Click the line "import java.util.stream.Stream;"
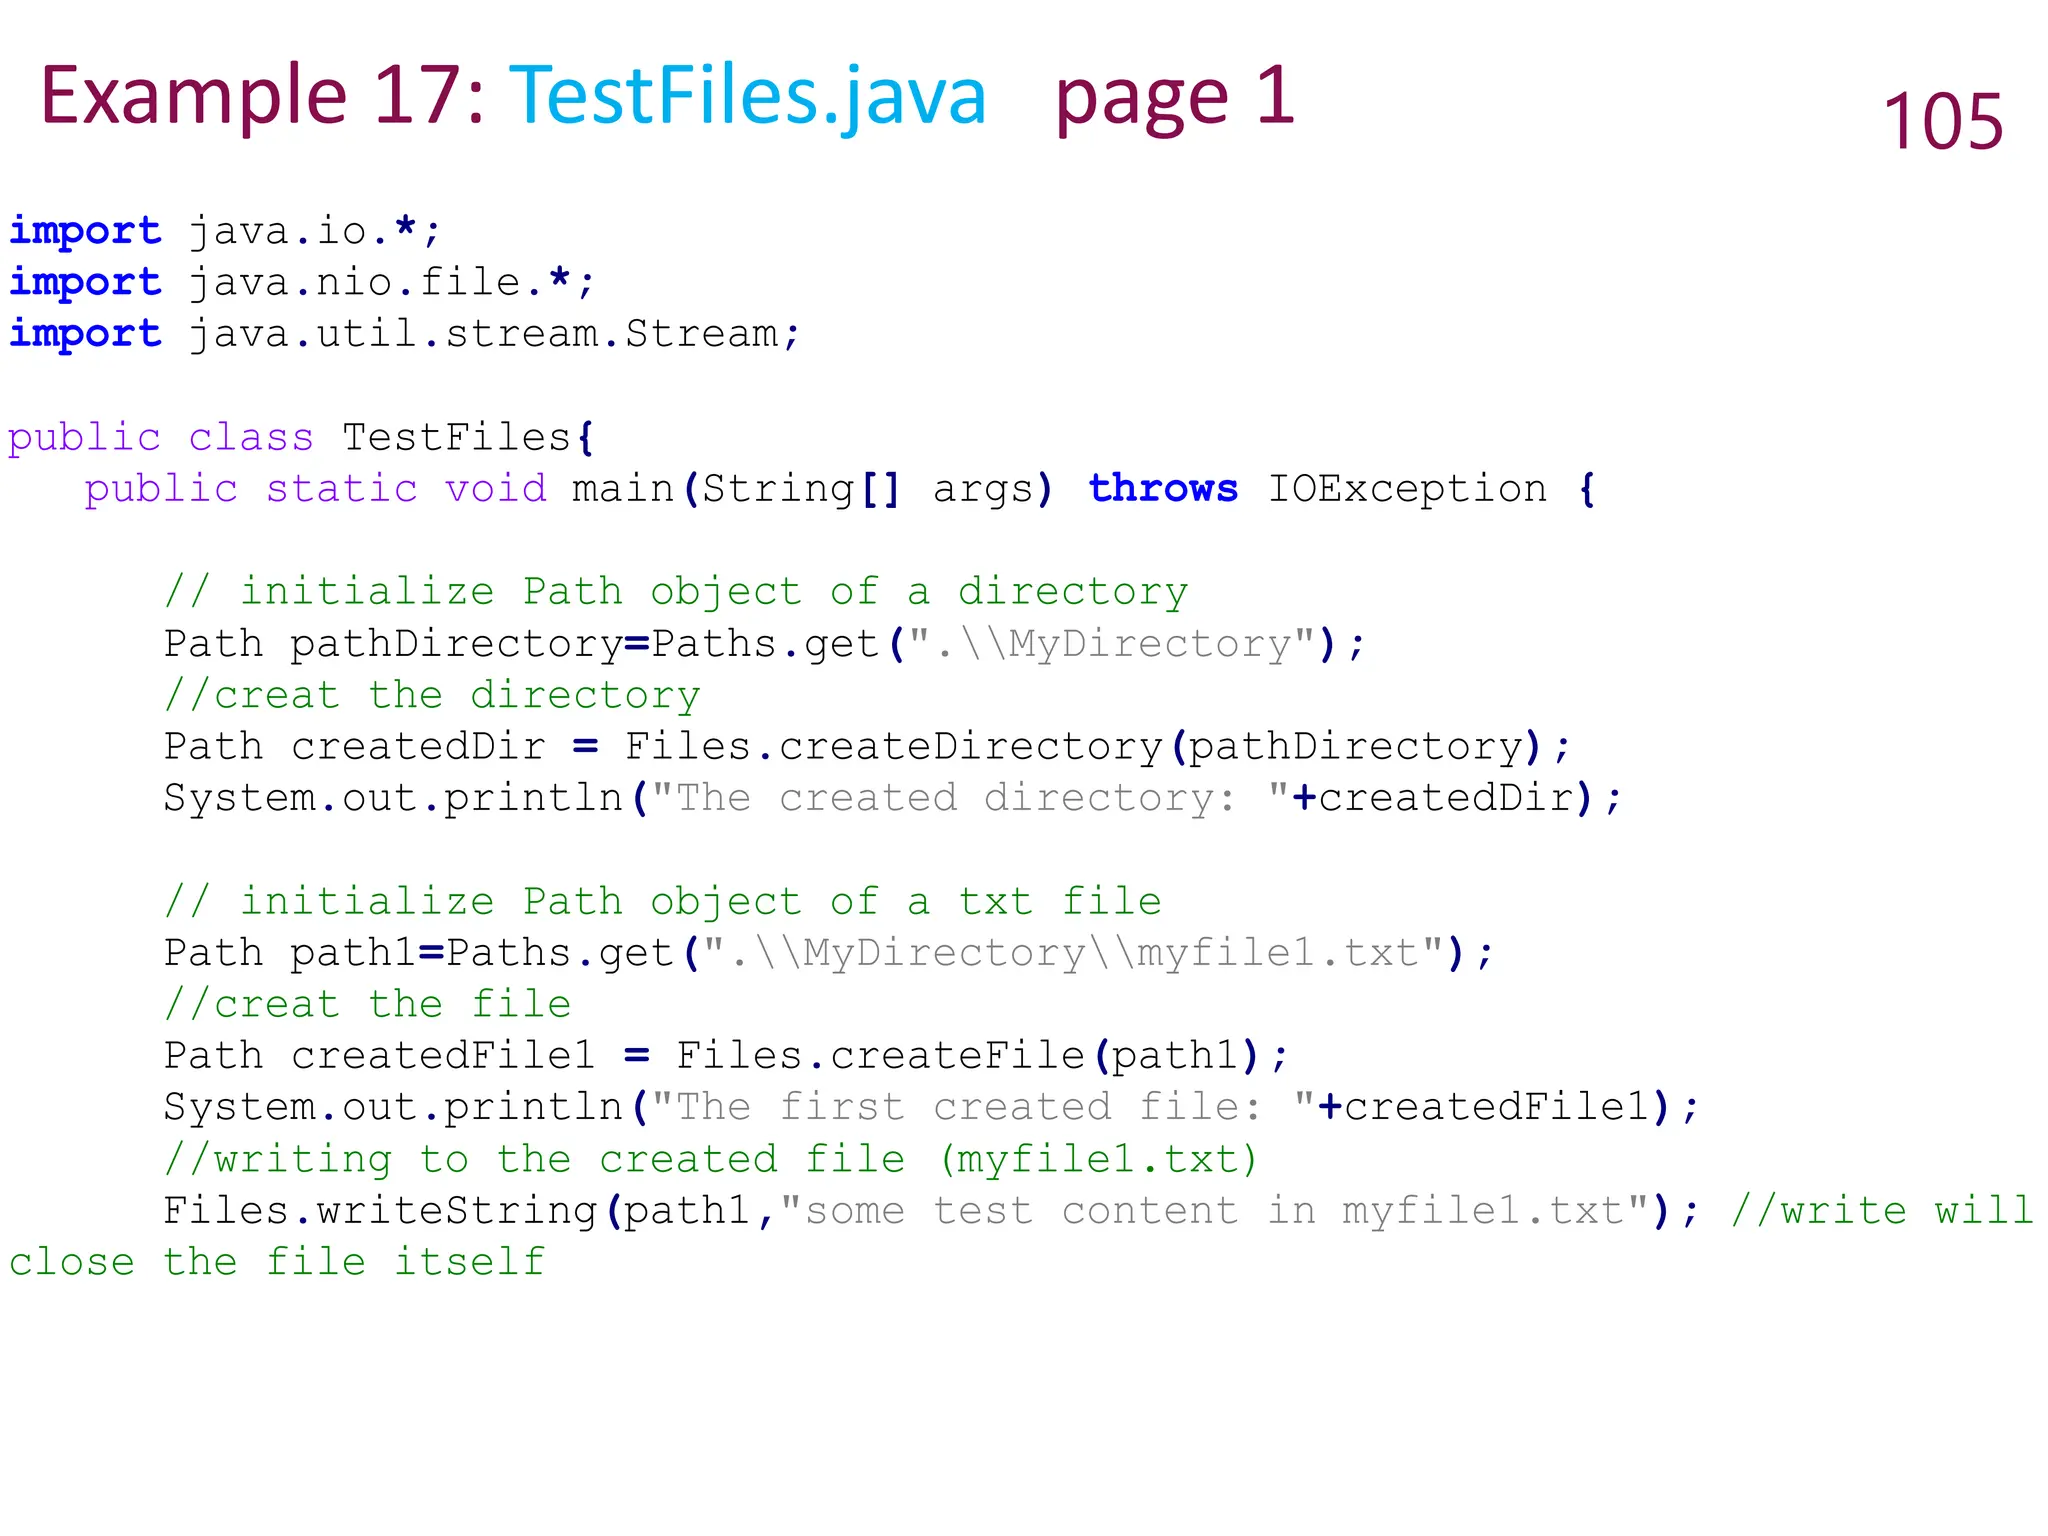Screen dimensions: 2048x1536 click(x=405, y=333)
